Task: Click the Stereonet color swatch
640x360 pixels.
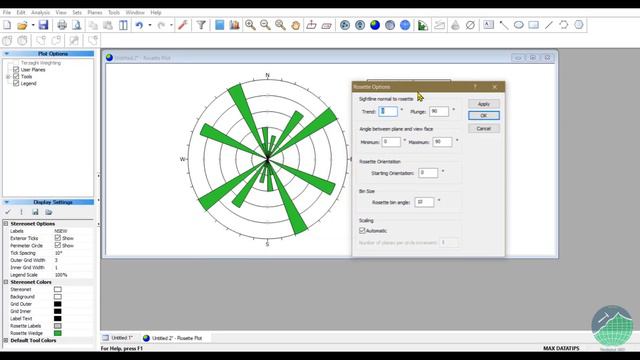Action: click(58, 289)
